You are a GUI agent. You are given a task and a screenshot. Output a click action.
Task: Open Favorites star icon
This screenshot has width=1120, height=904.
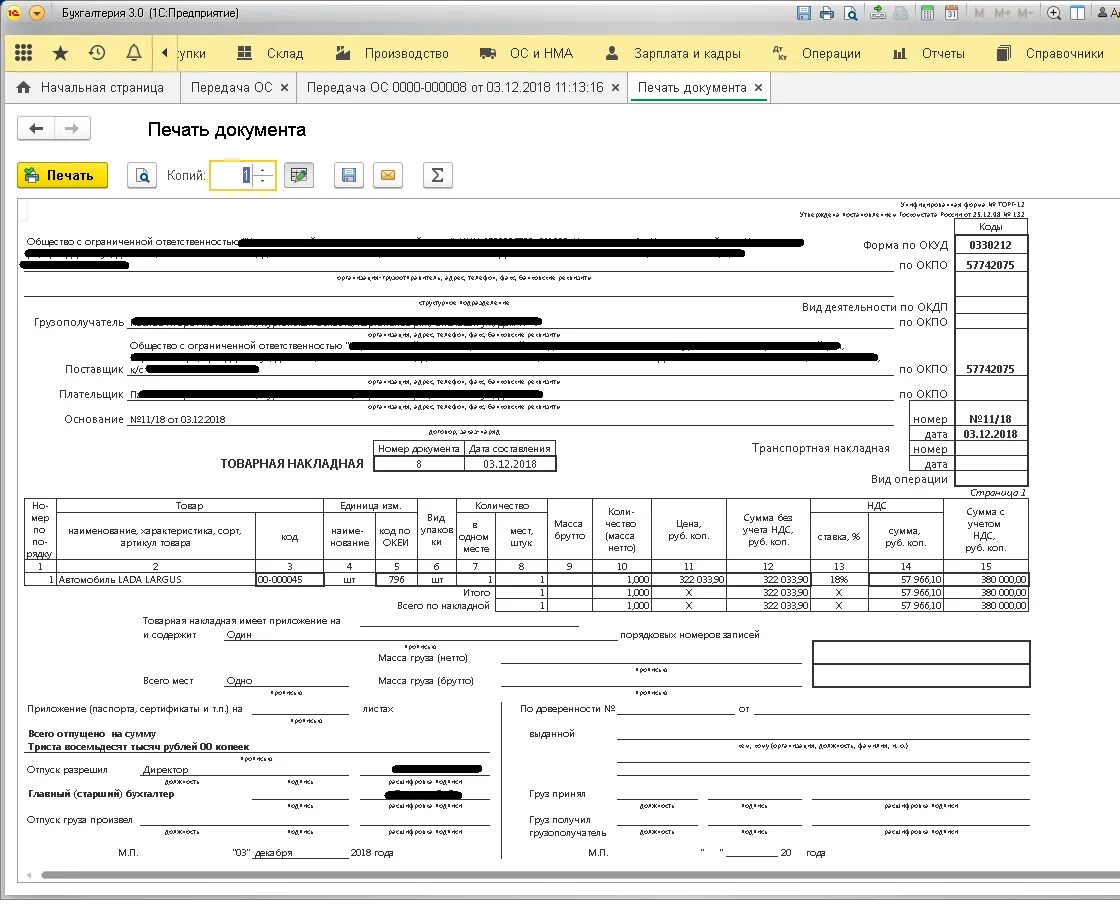[x=61, y=52]
